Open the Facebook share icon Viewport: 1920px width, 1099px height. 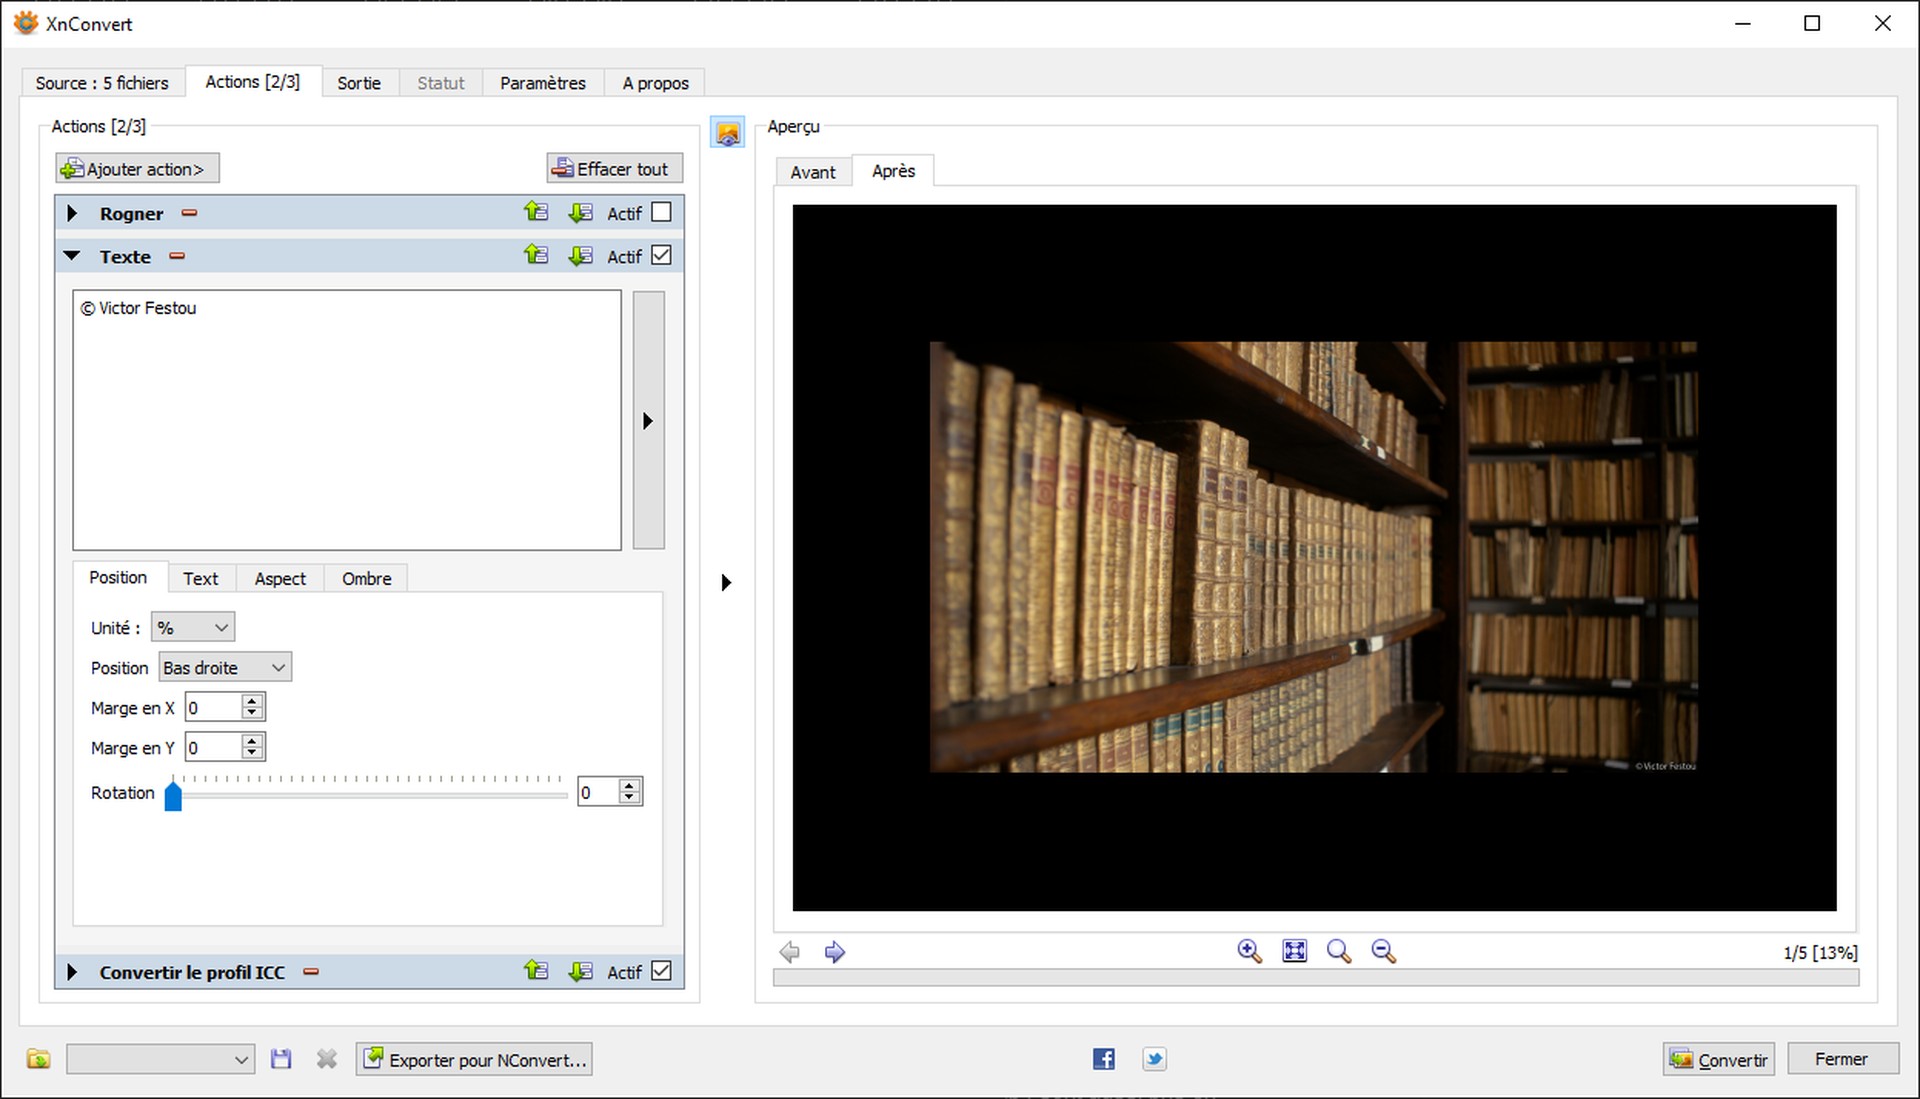click(x=1103, y=1059)
